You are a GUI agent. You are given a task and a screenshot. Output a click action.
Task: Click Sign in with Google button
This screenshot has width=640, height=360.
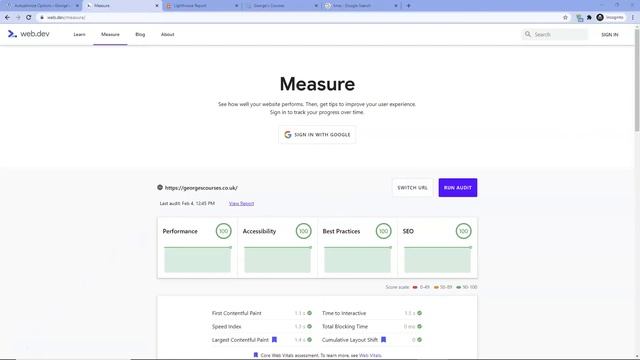(317, 135)
